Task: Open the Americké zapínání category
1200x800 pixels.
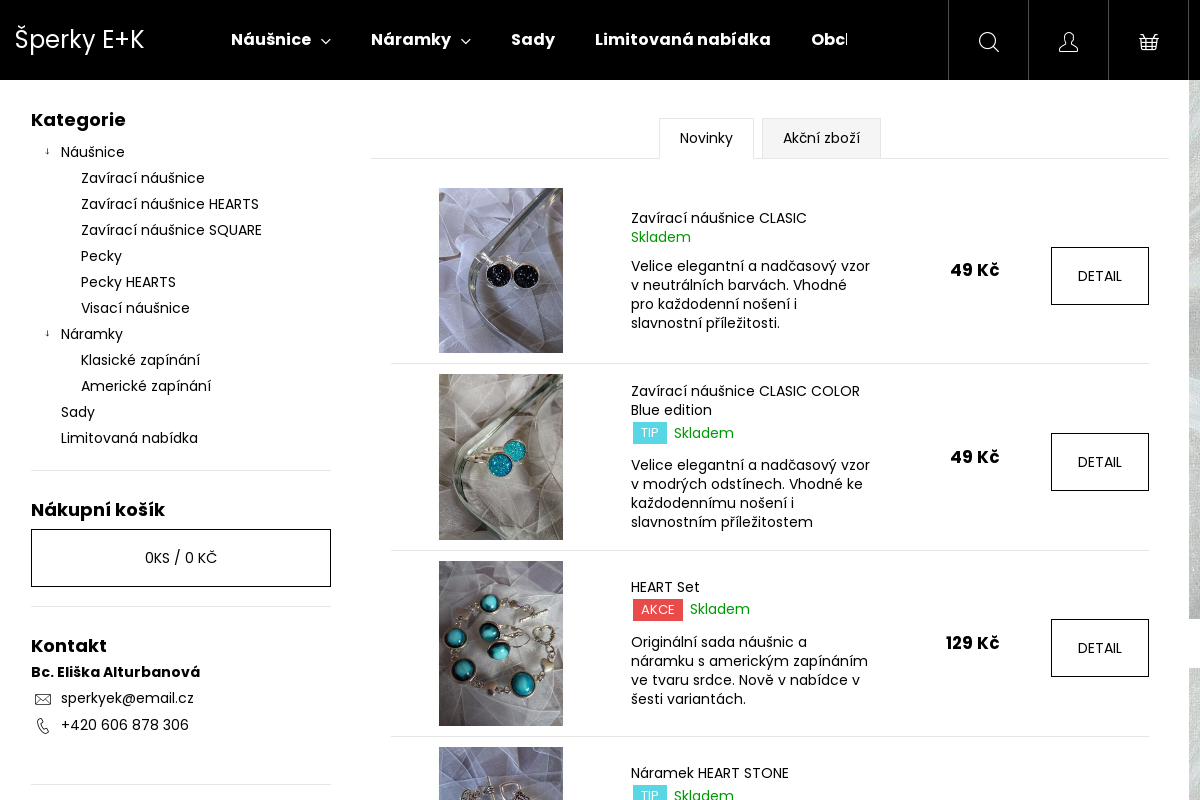Action: click(146, 386)
